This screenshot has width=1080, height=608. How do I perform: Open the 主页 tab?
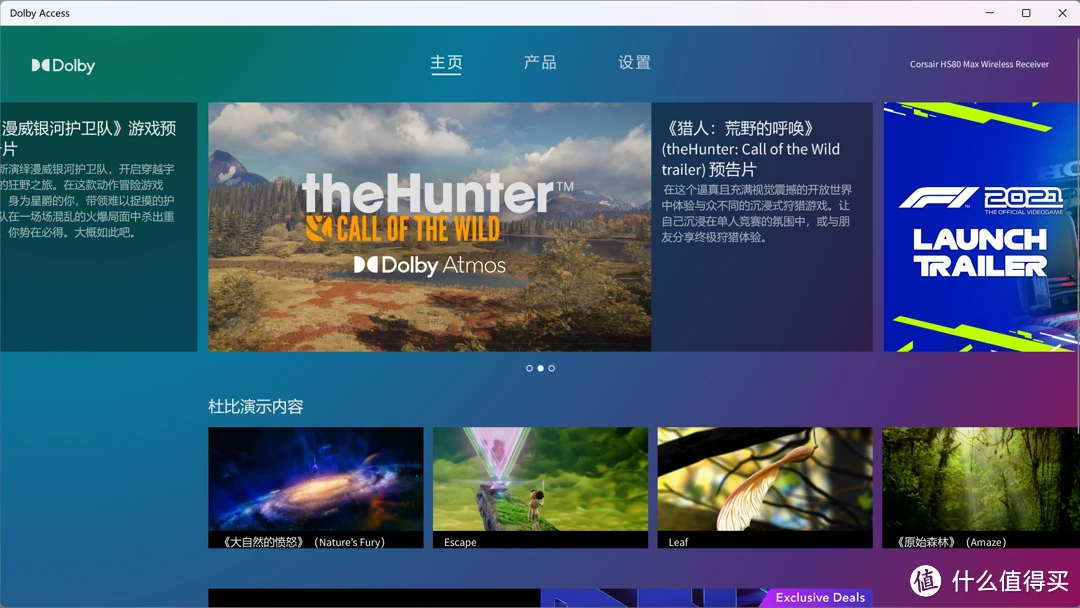(x=446, y=63)
